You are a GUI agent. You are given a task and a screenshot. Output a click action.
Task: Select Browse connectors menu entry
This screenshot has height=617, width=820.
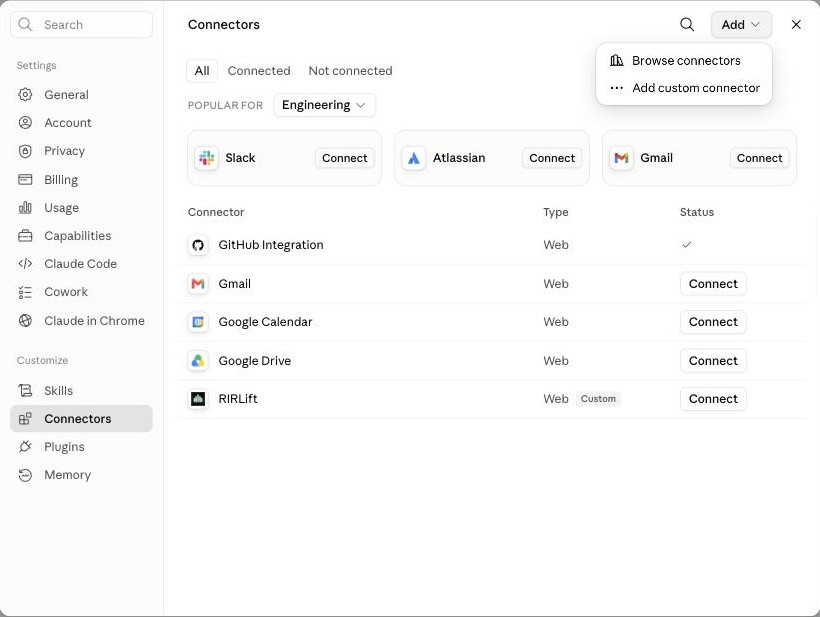[x=684, y=61]
